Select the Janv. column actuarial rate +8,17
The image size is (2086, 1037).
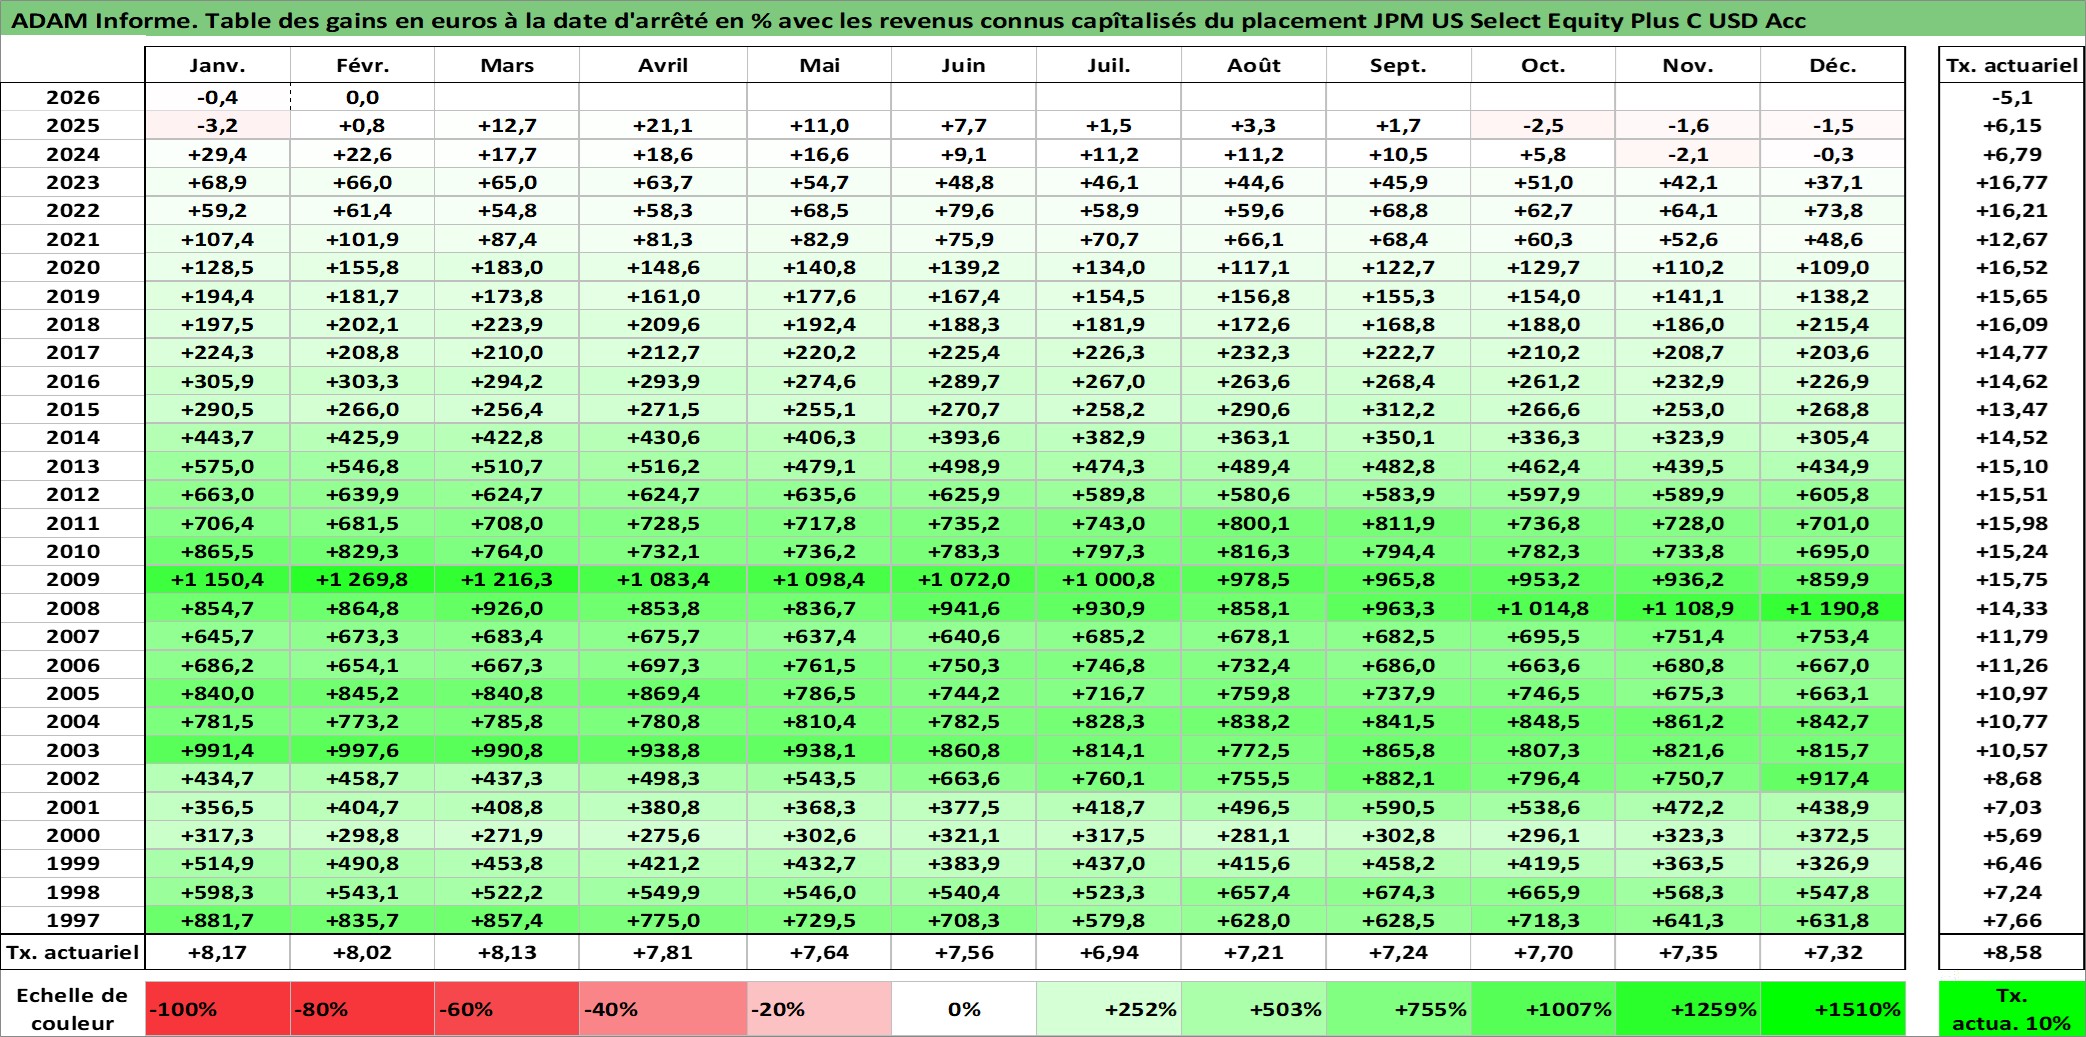tap(217, 952)
